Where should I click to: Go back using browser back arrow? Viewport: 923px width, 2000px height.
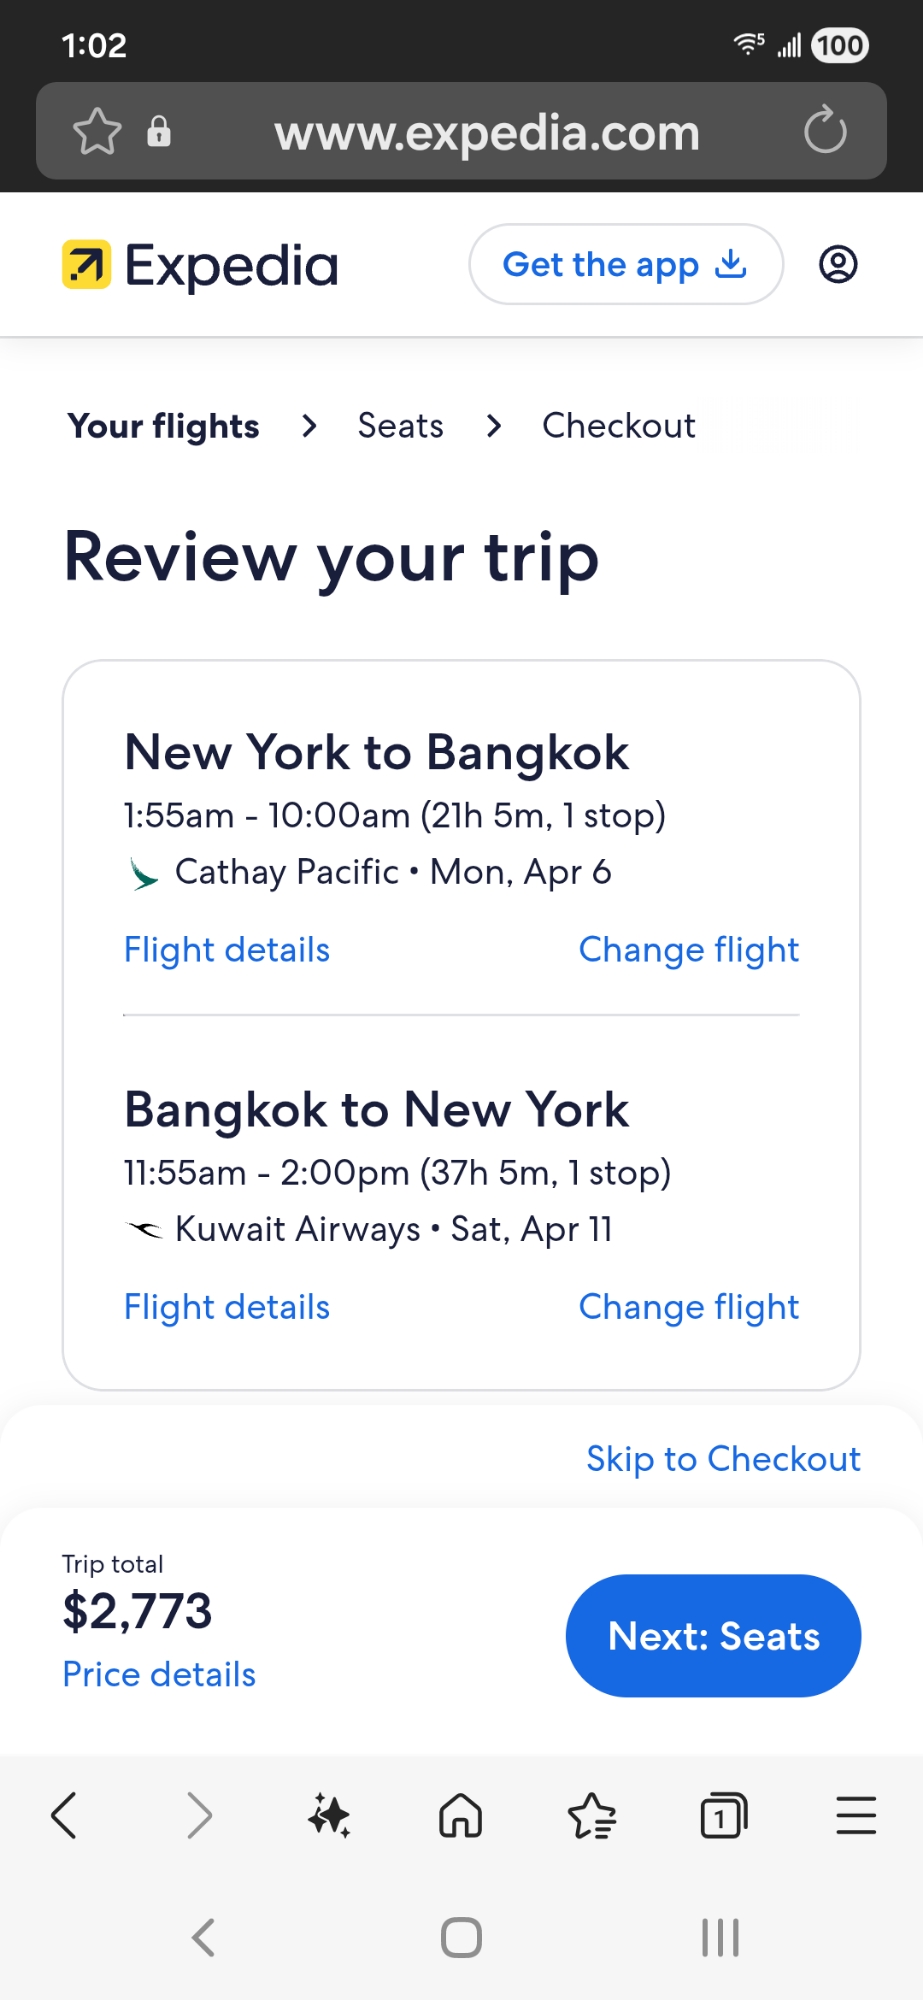tap(64, 1815)
